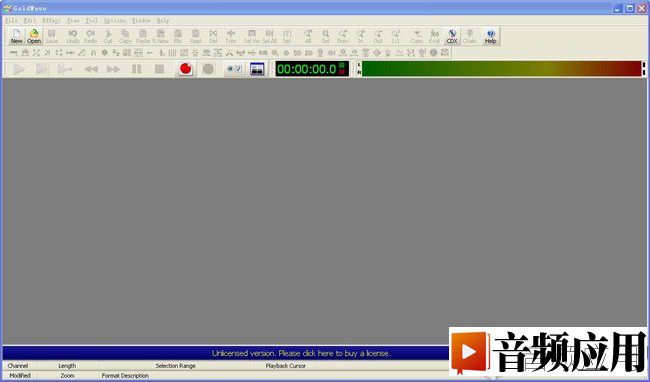Open the Effect menu
This screenshot has width=650, height=382.
(x=51, y=20)
